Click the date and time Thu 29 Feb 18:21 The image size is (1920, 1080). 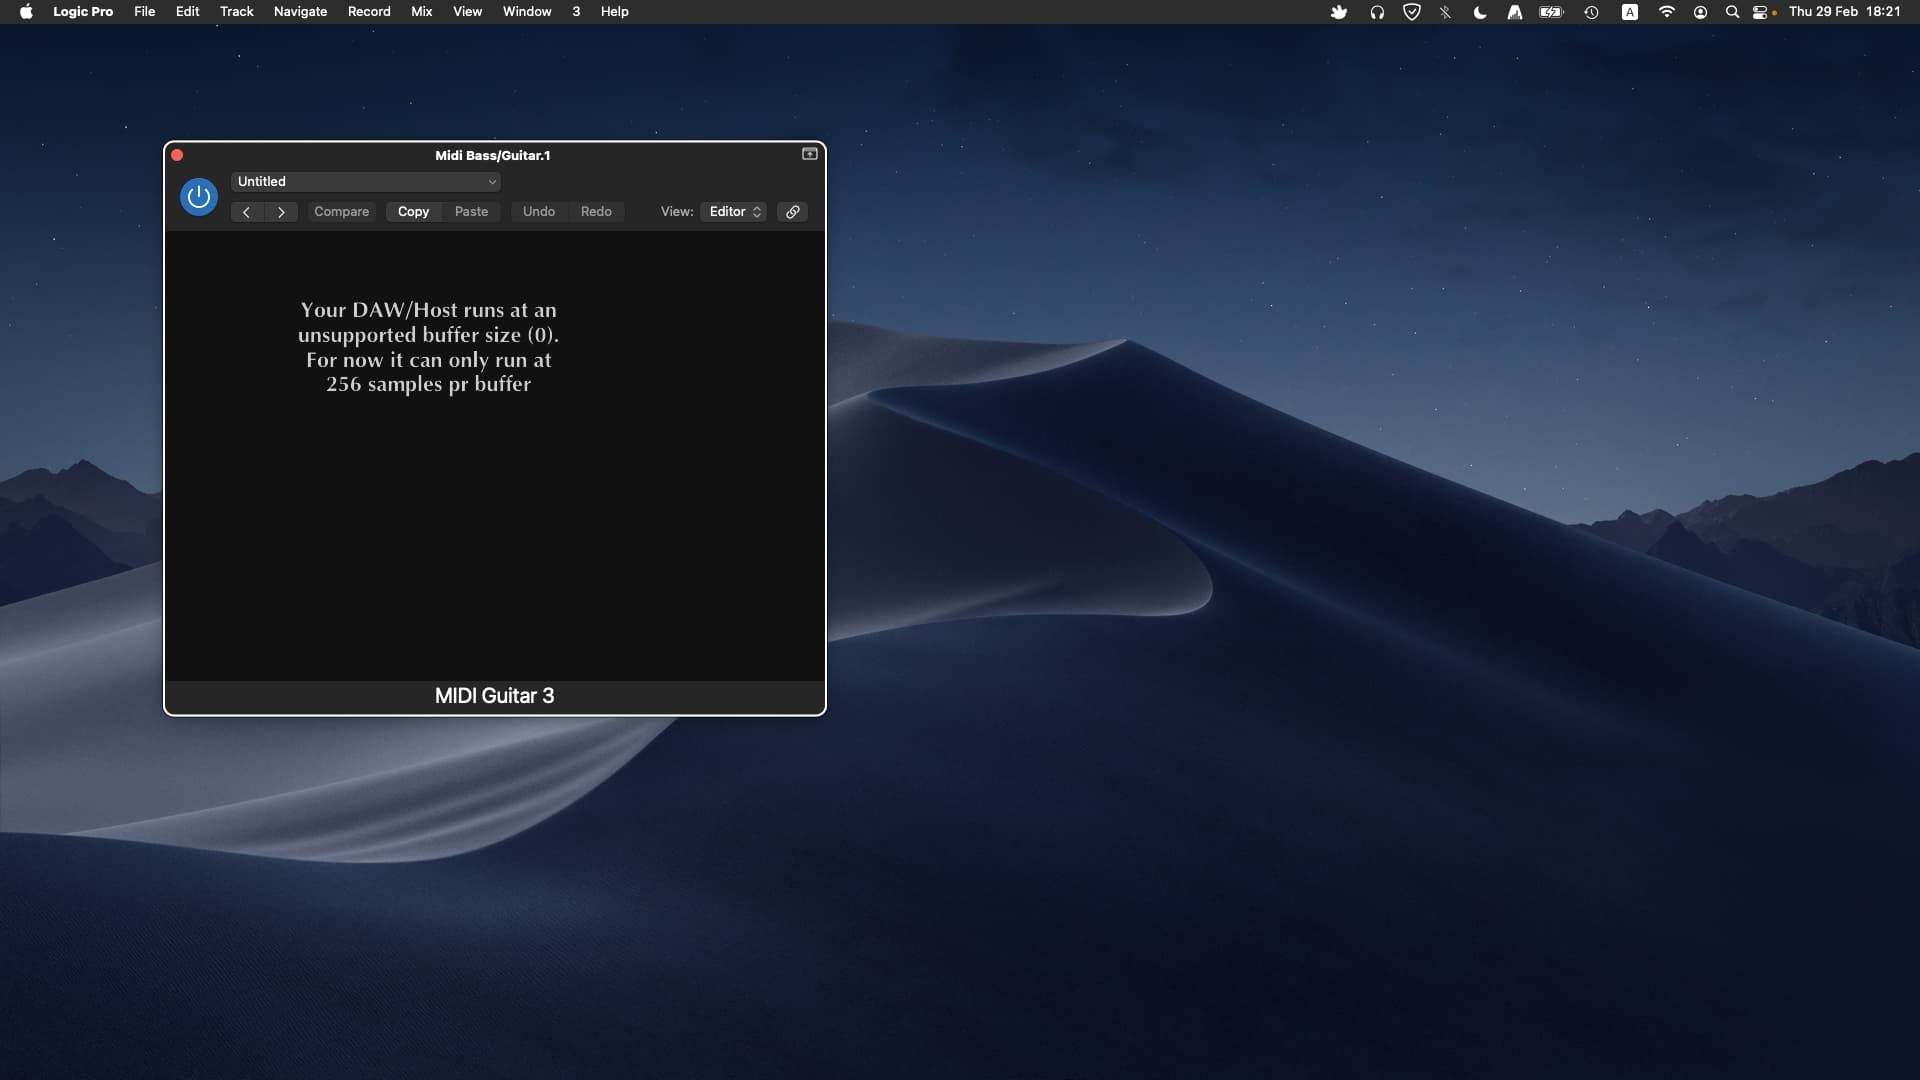pos(1844,12)
